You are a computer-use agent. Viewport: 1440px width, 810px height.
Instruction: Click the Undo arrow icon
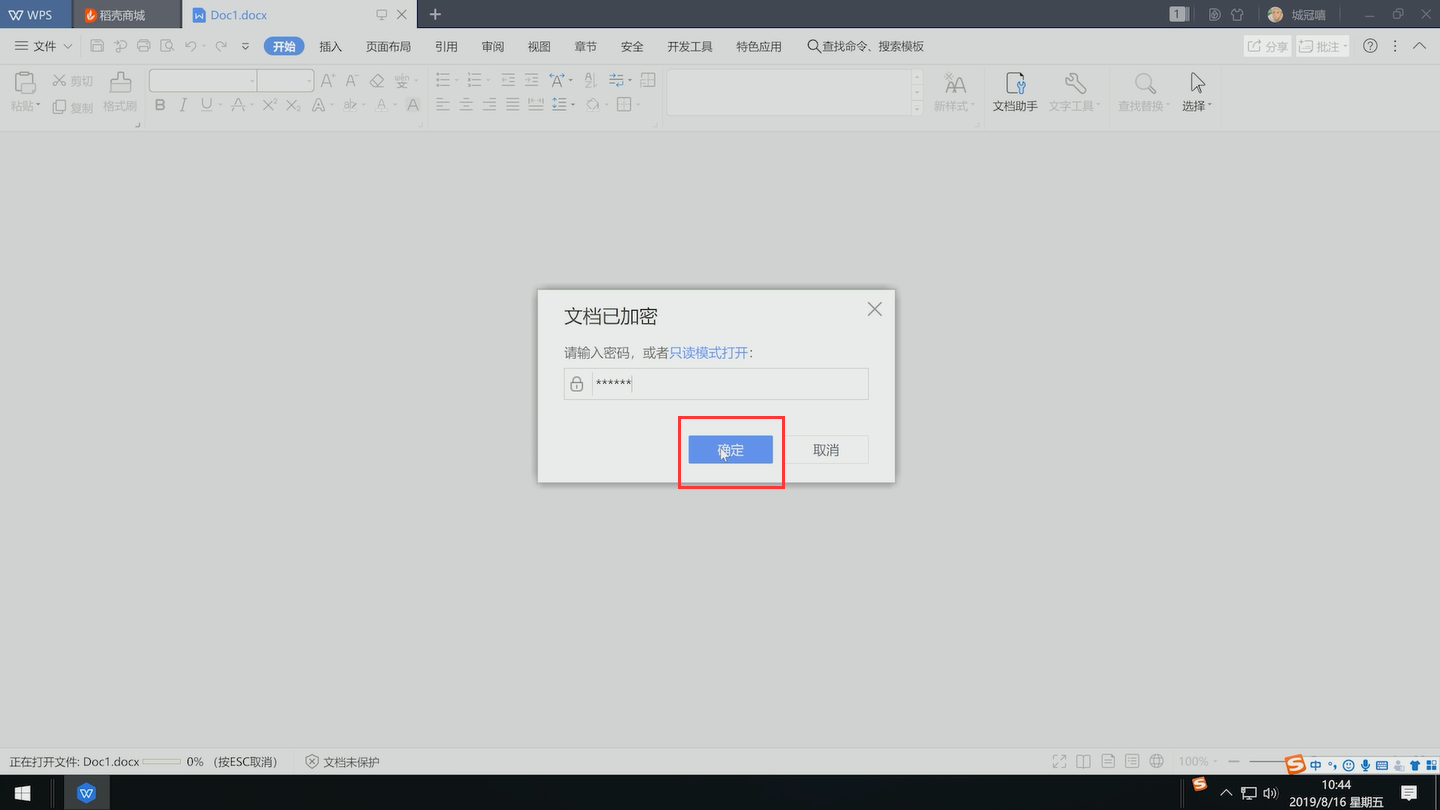[x=191, y=46]
